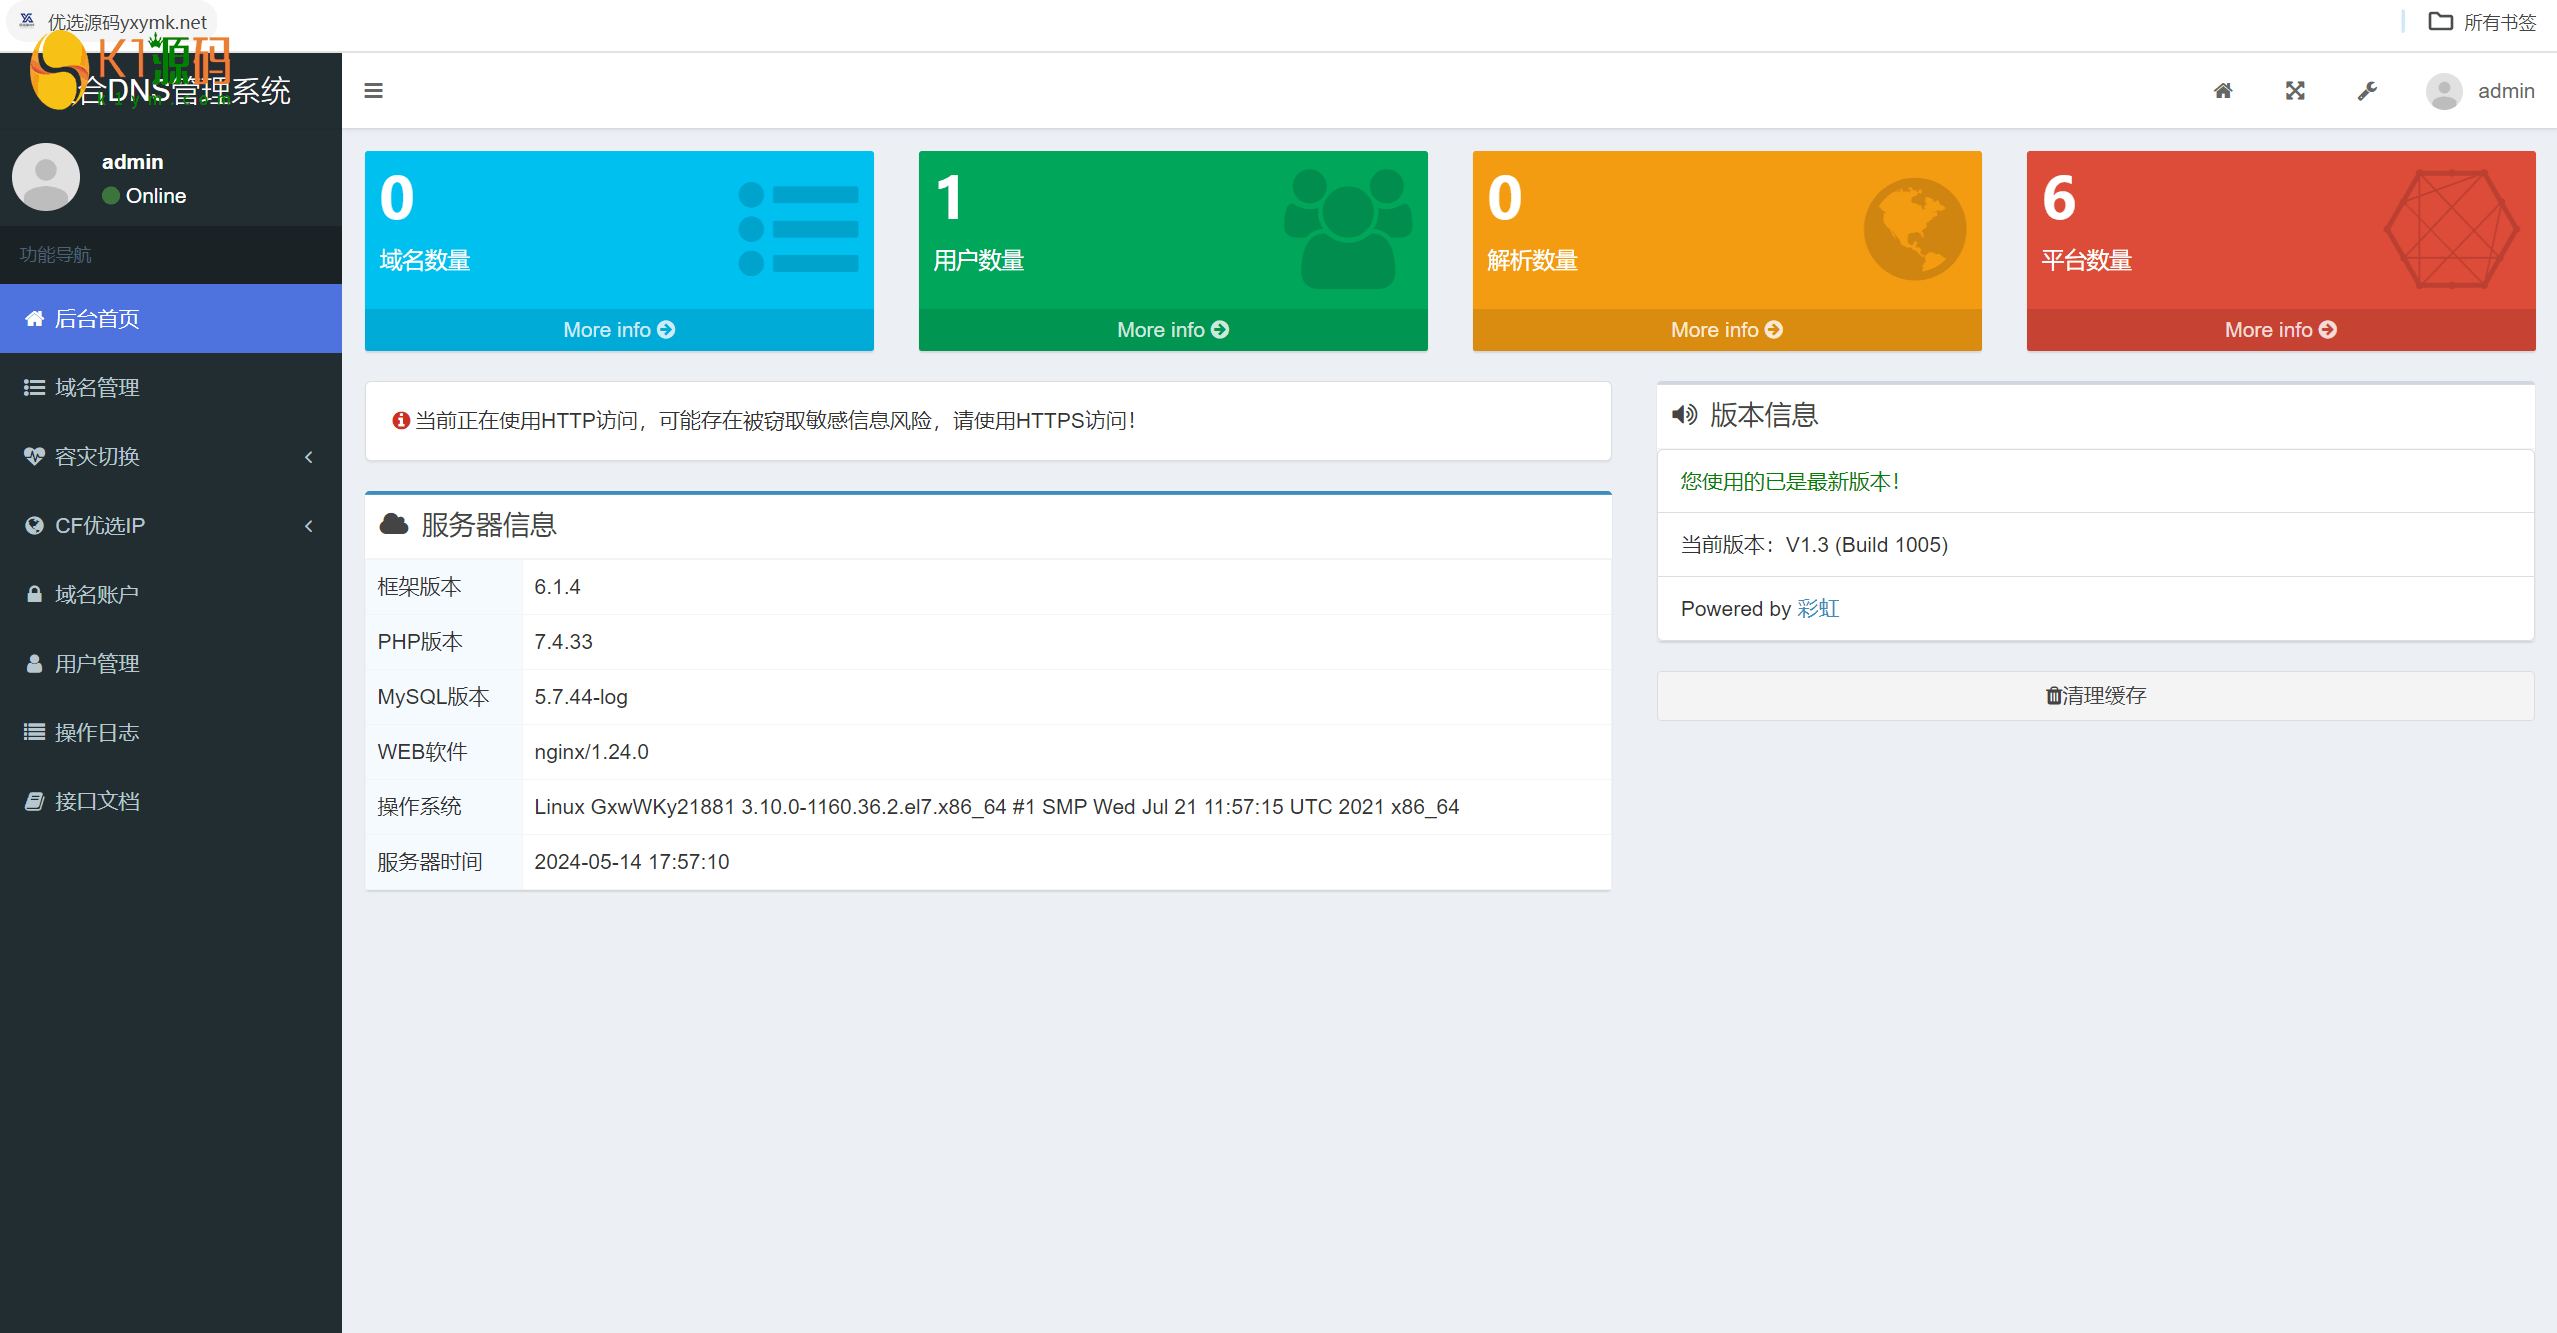Click the wrench settings icon
The width and height of the screenshot is (2557, 1333).
point(2367,91)
